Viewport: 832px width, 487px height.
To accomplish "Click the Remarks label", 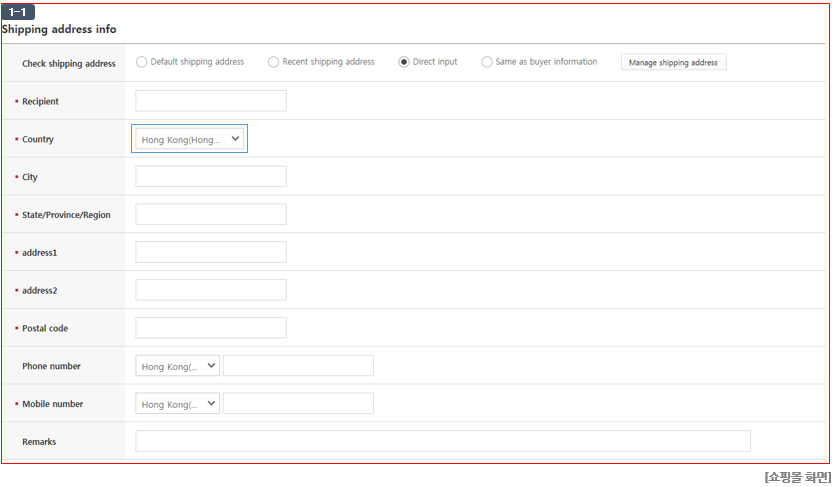I will pos(39,442).
